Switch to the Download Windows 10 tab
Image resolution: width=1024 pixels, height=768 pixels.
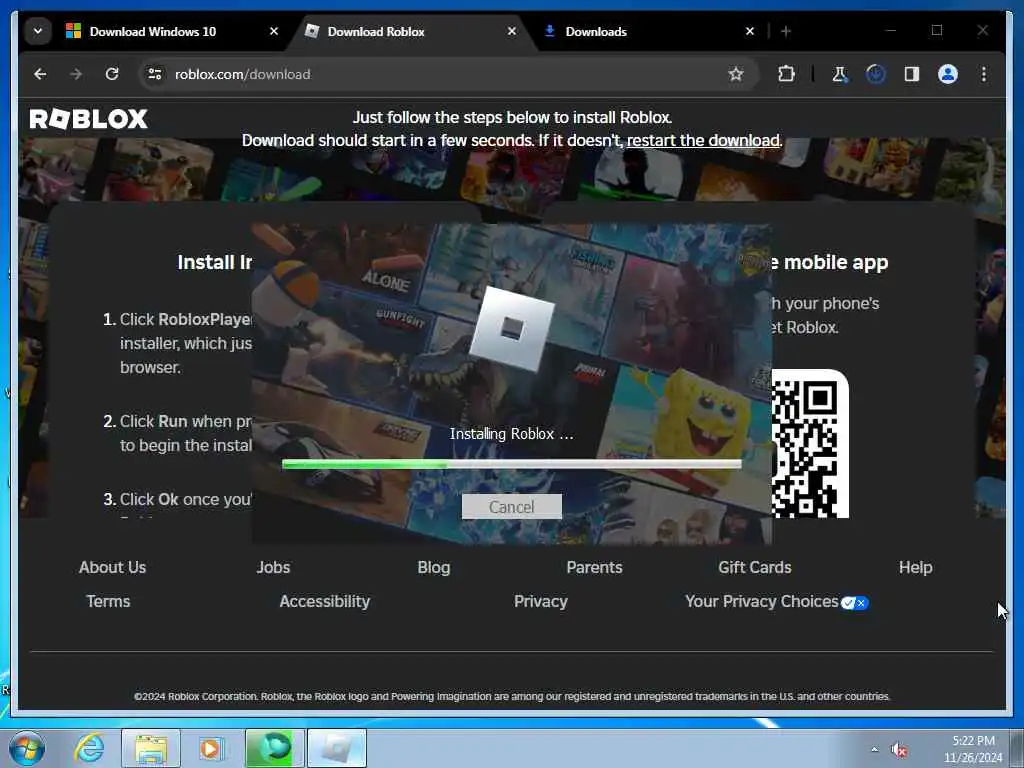(x=152, y=31)
